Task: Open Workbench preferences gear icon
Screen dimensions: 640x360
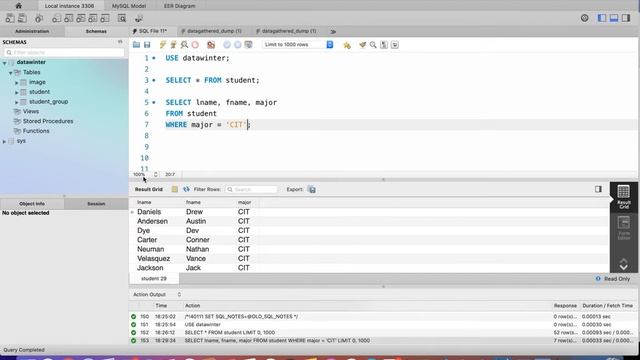Action: 584,18
